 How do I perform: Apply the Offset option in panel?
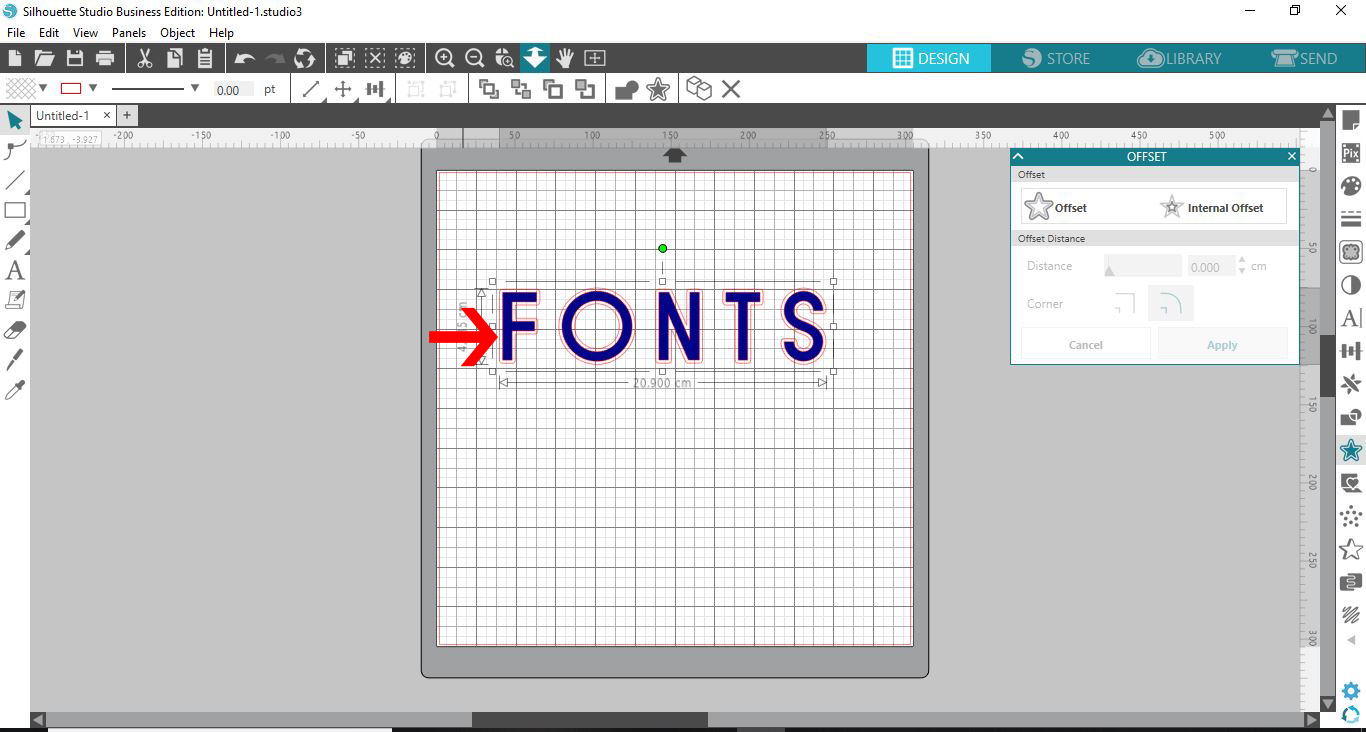coord(1056,207)
